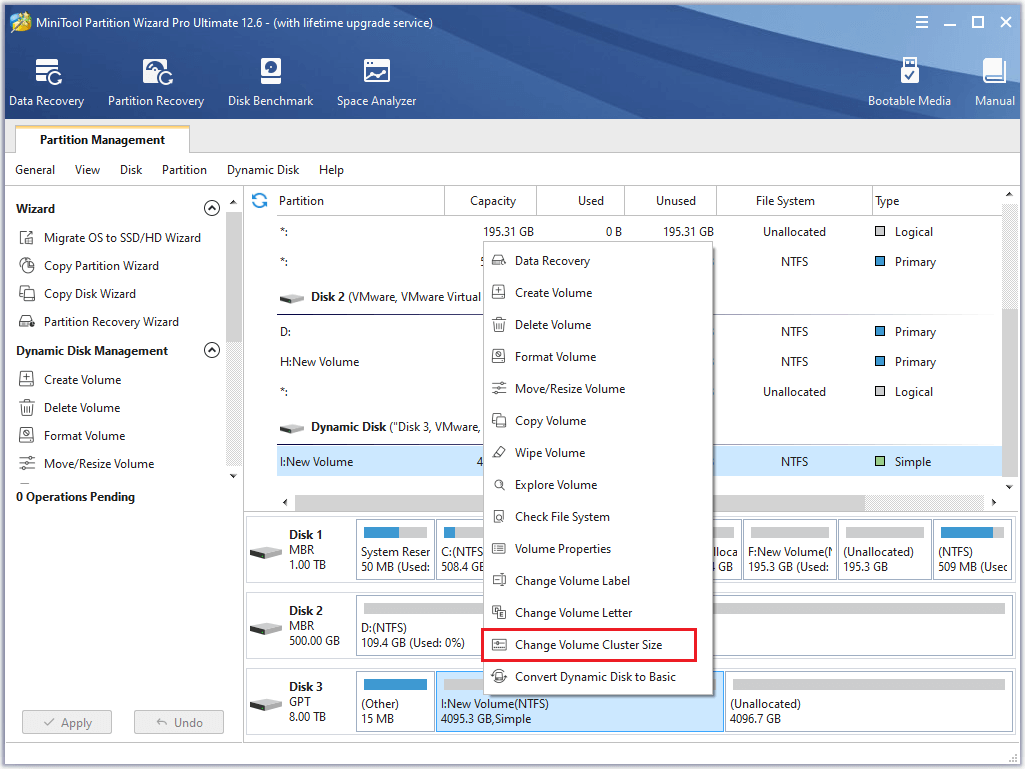This screenshot has width=1025, height=769.
Task: Click the Partition Recovery Wizard icon
Action: pos(27,322)
